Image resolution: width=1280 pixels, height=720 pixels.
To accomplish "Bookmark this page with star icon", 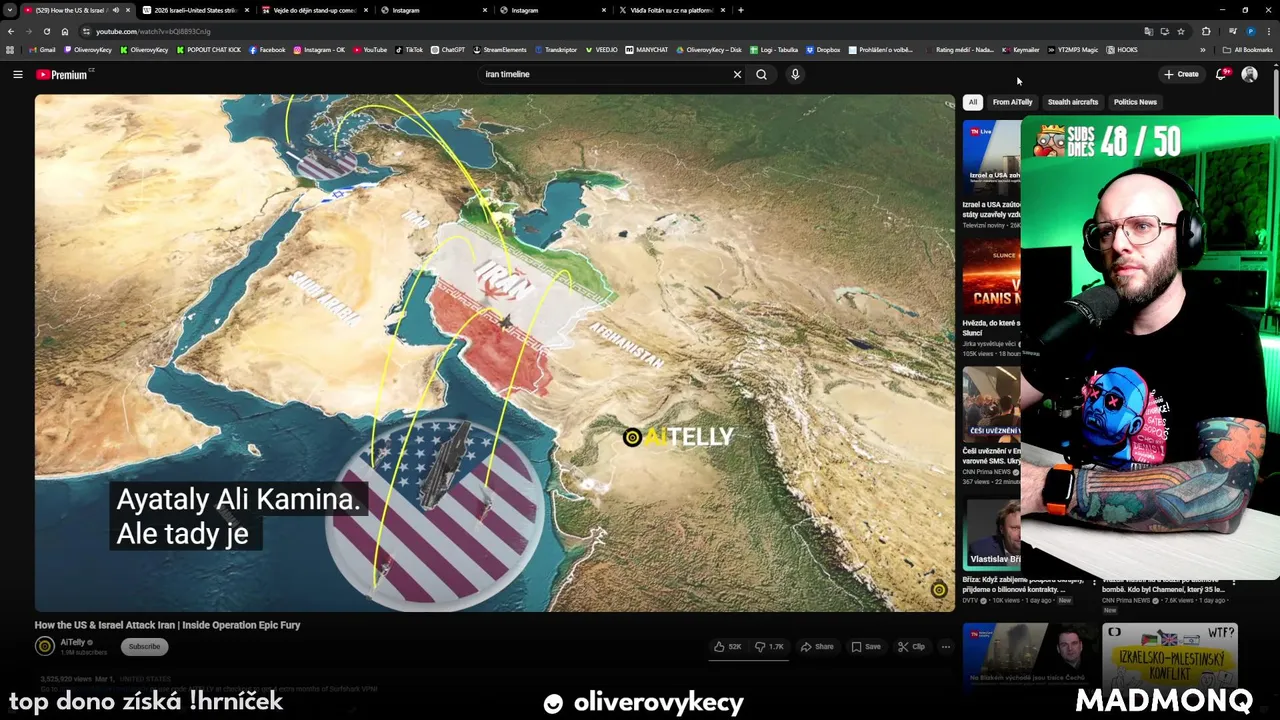I will point(1181,31).
